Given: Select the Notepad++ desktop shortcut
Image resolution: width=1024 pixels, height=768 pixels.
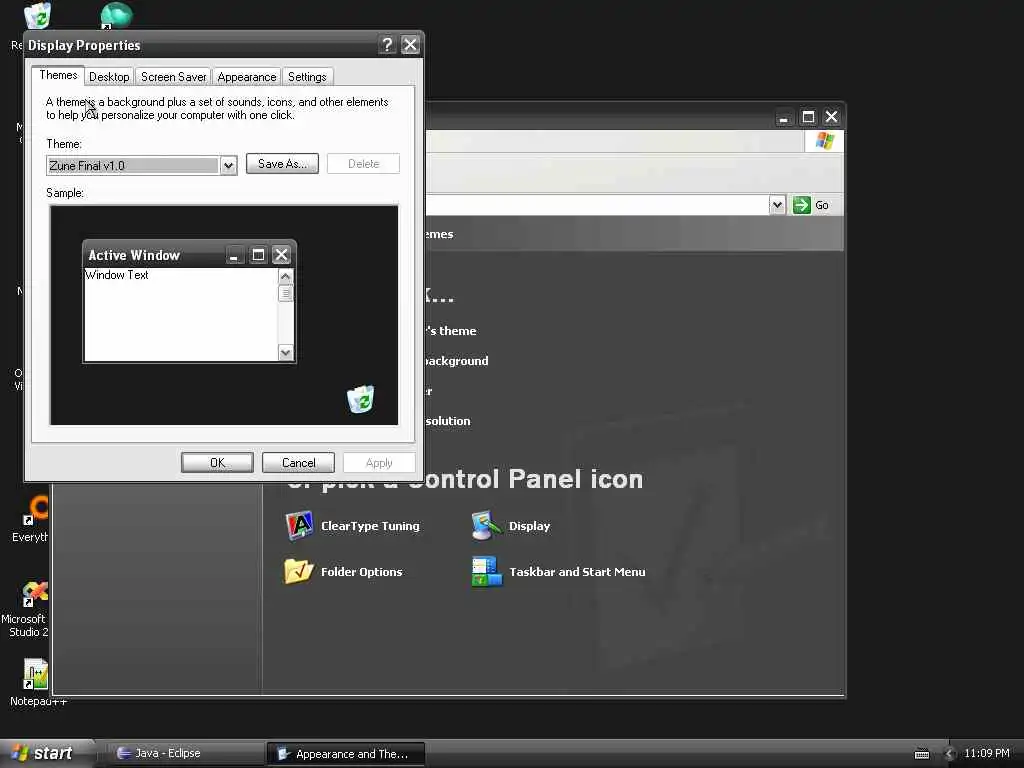Looking at the screenshot, I should coord(37,682).
